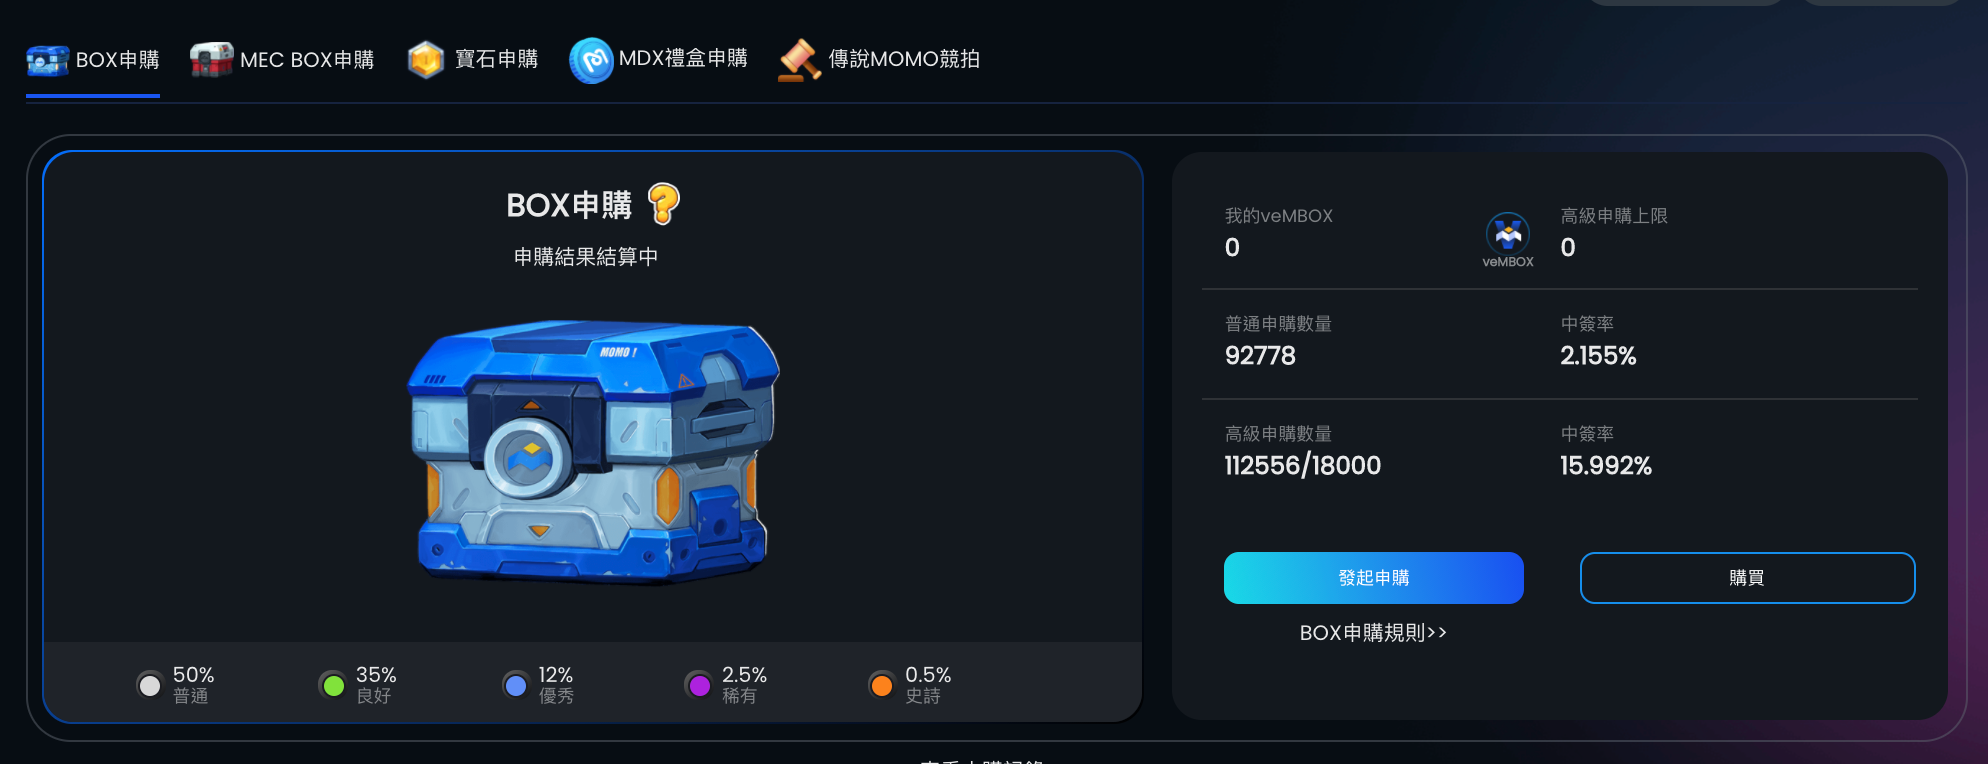Image resolution: width=1988 pixels, height=764 pixels.
Task: Click the 購買 outlined button
Action: click(1747, 578)
